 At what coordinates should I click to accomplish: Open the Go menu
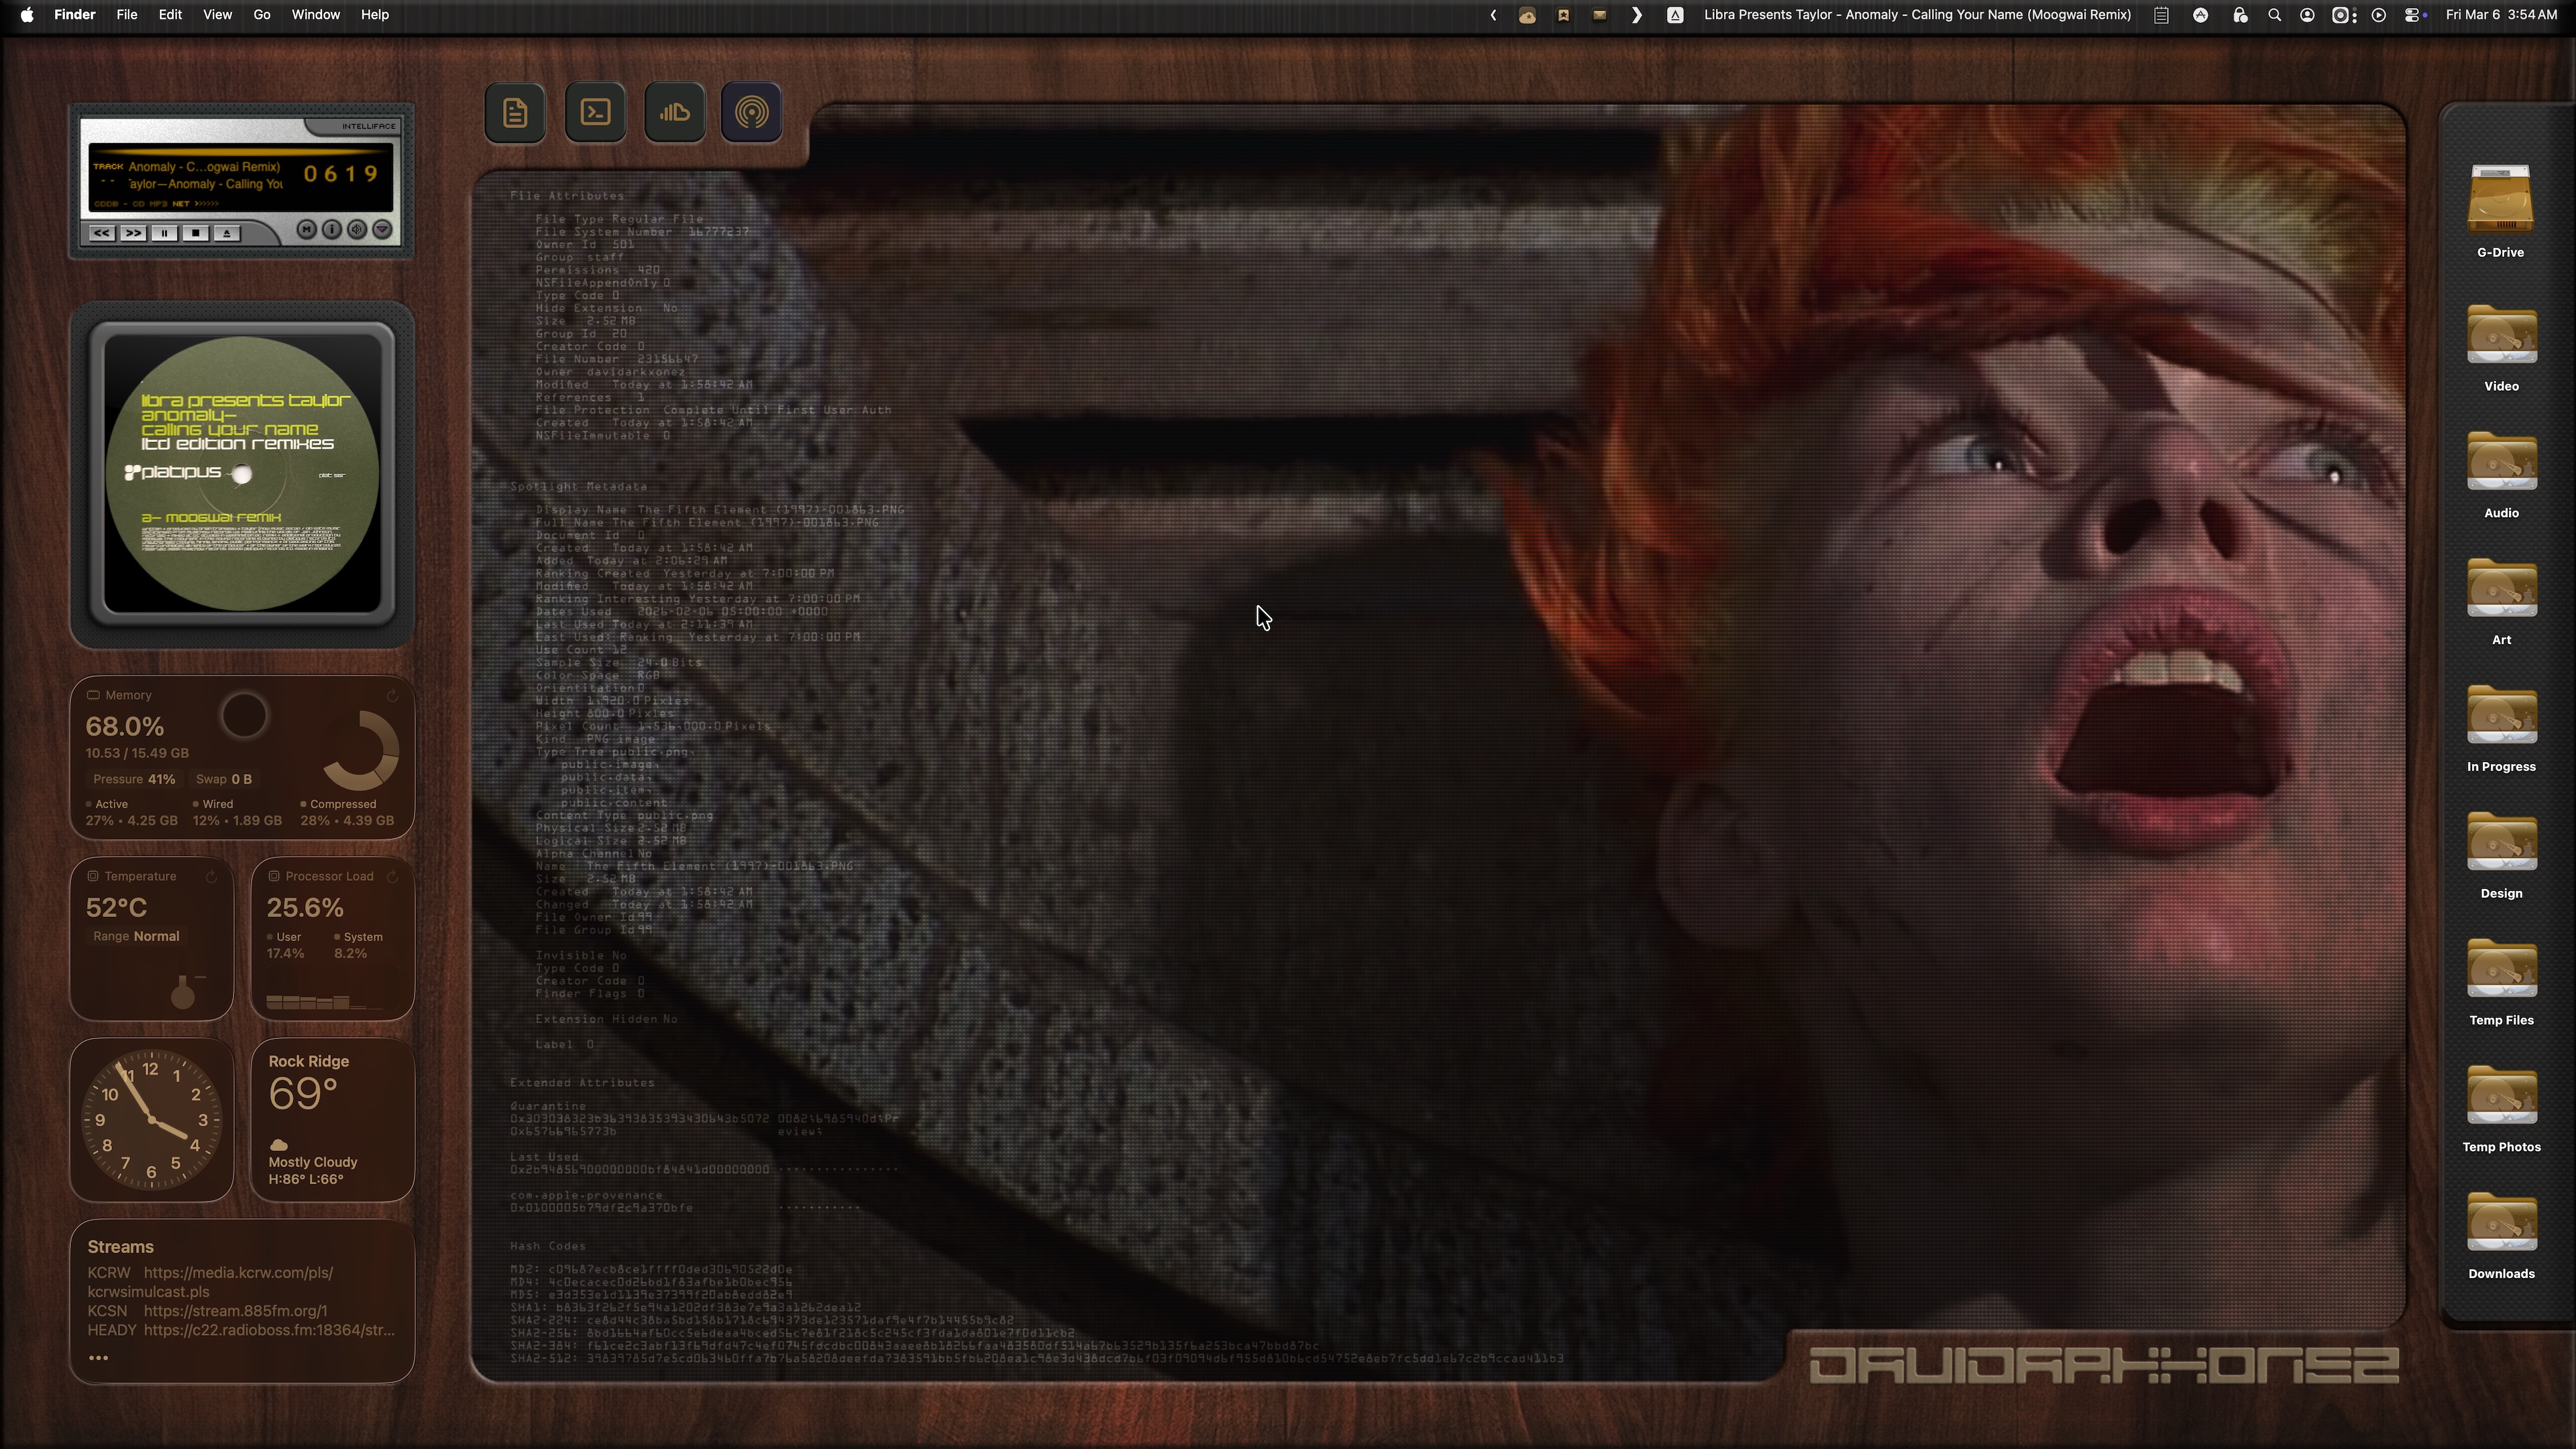(262, 15)
